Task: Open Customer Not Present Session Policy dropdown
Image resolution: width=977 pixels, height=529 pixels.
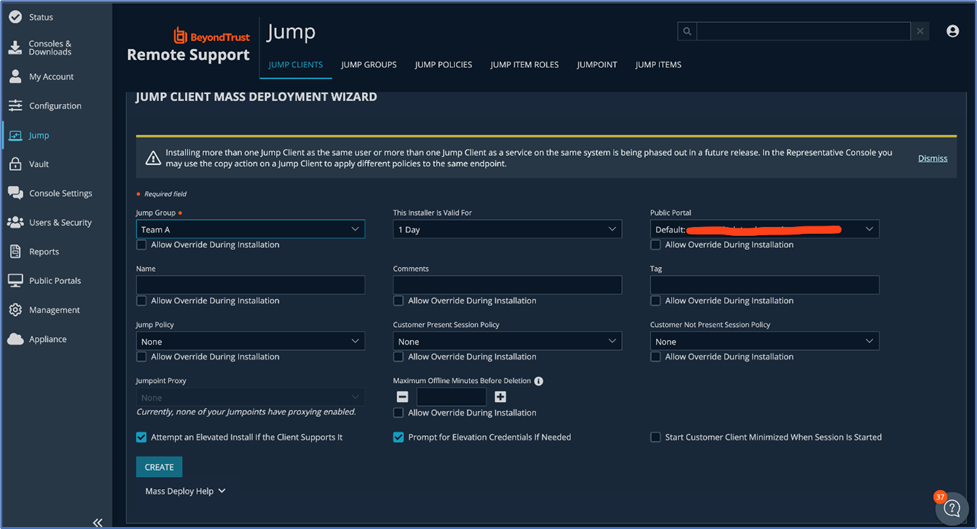Action: pyautogui.click(x=765, y=341)
